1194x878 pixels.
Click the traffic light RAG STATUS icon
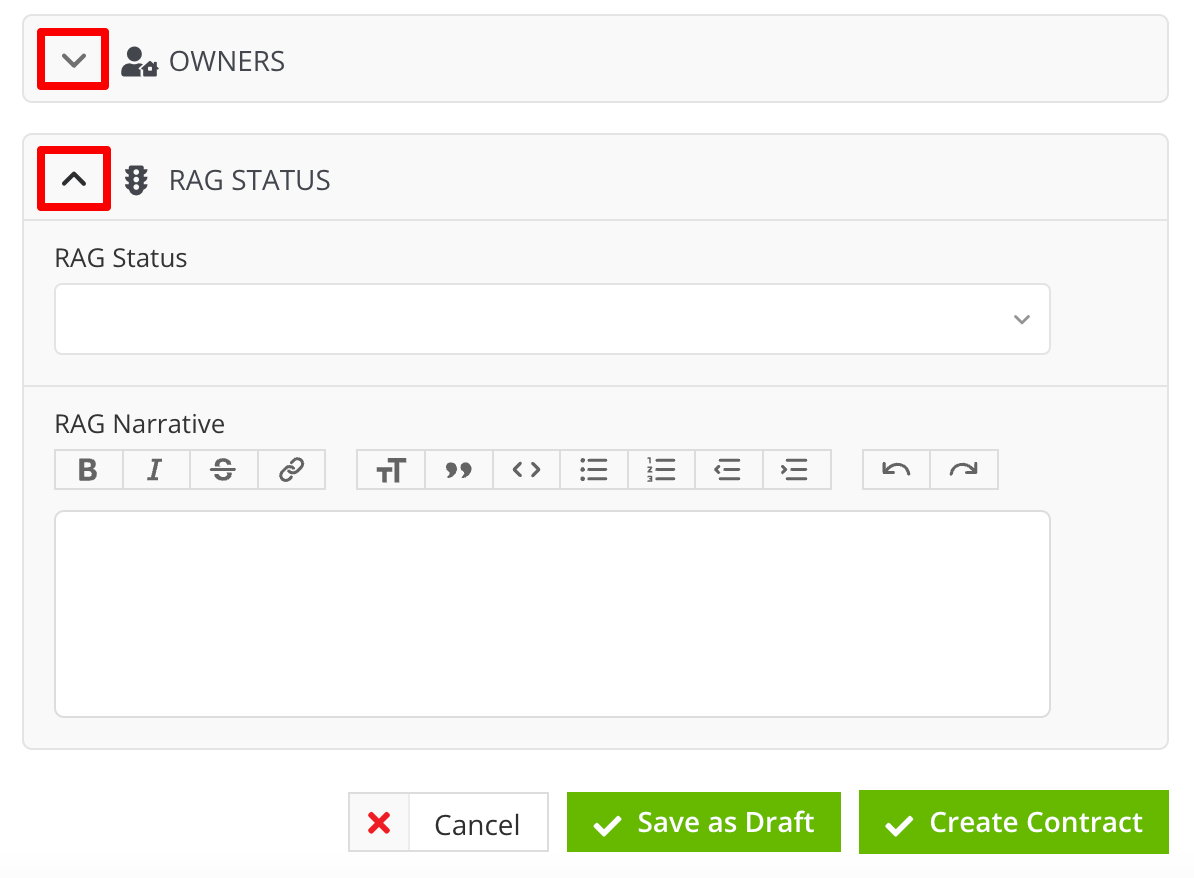pos(135,179)
